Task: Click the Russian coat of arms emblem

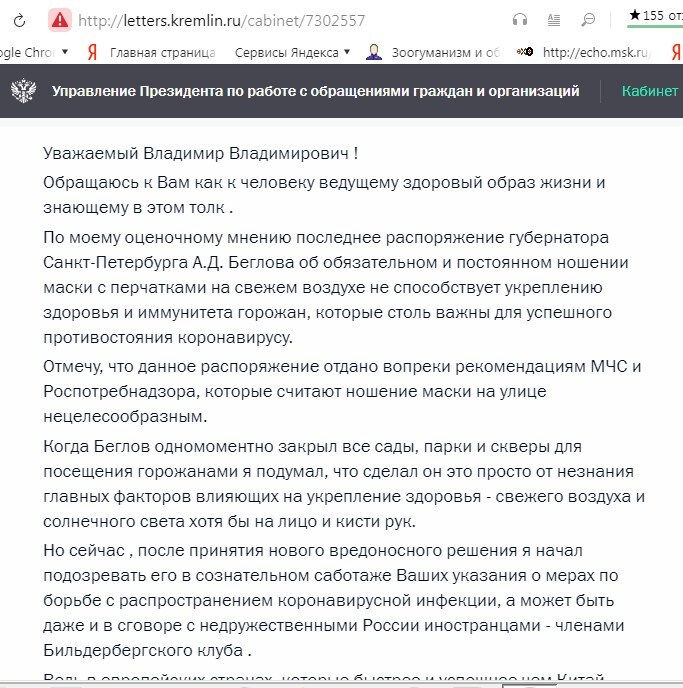Action: coord(22,92)
